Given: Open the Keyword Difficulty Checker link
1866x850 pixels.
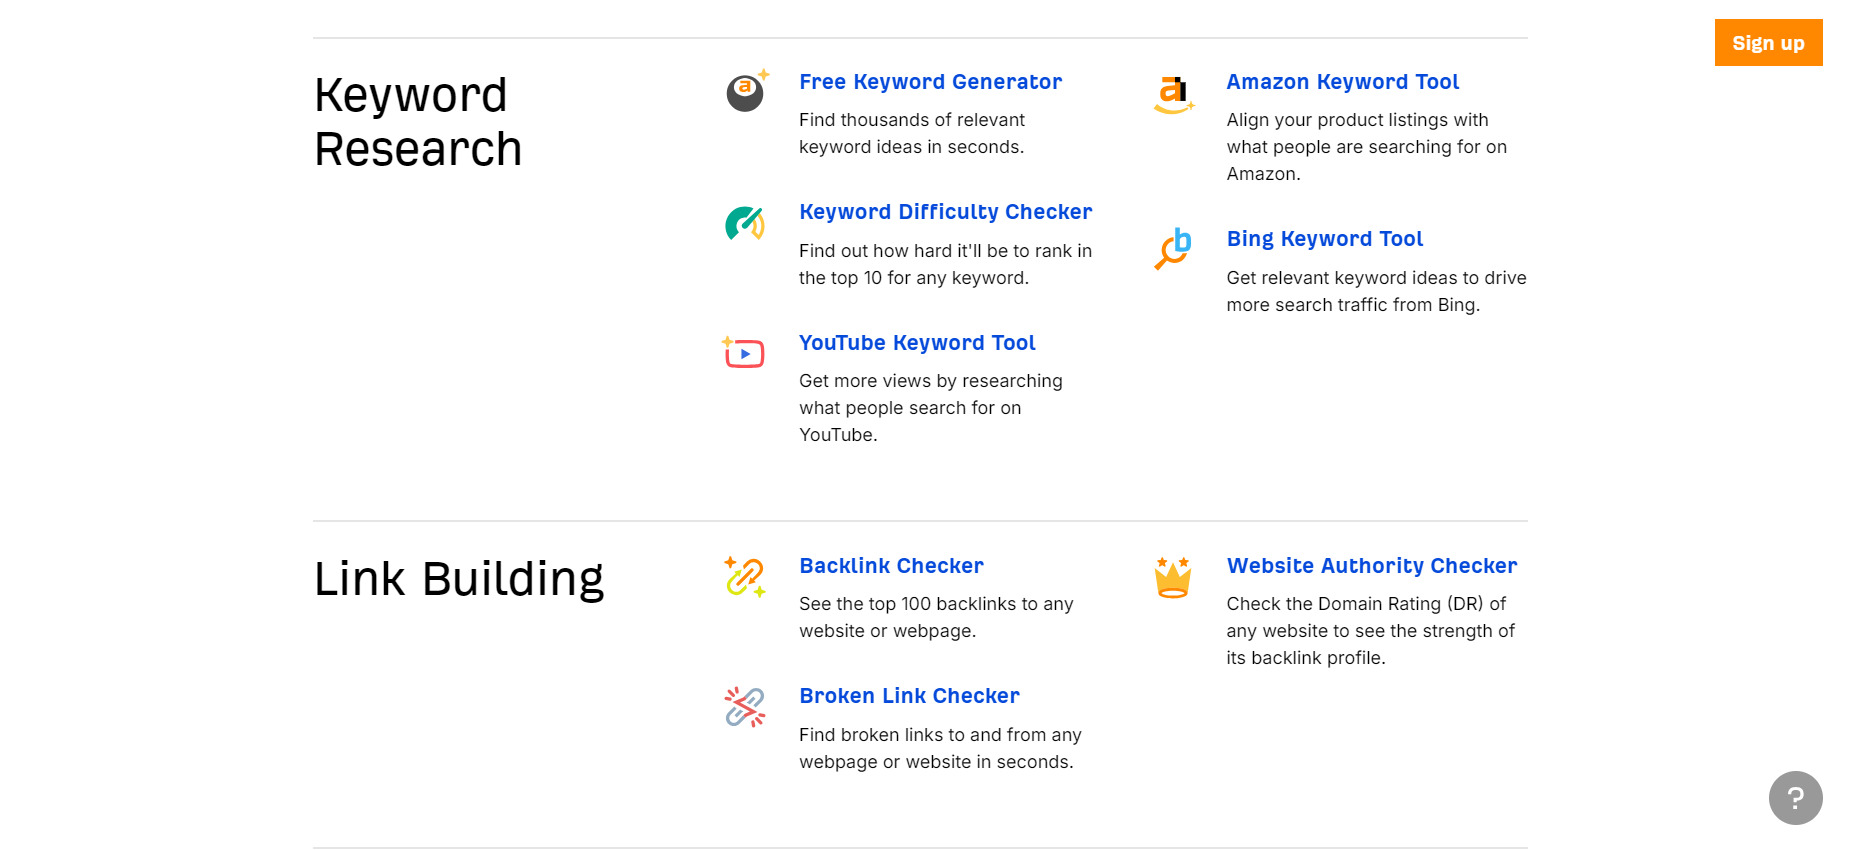Looking at the screenshot, I should (x=945, y=212).
